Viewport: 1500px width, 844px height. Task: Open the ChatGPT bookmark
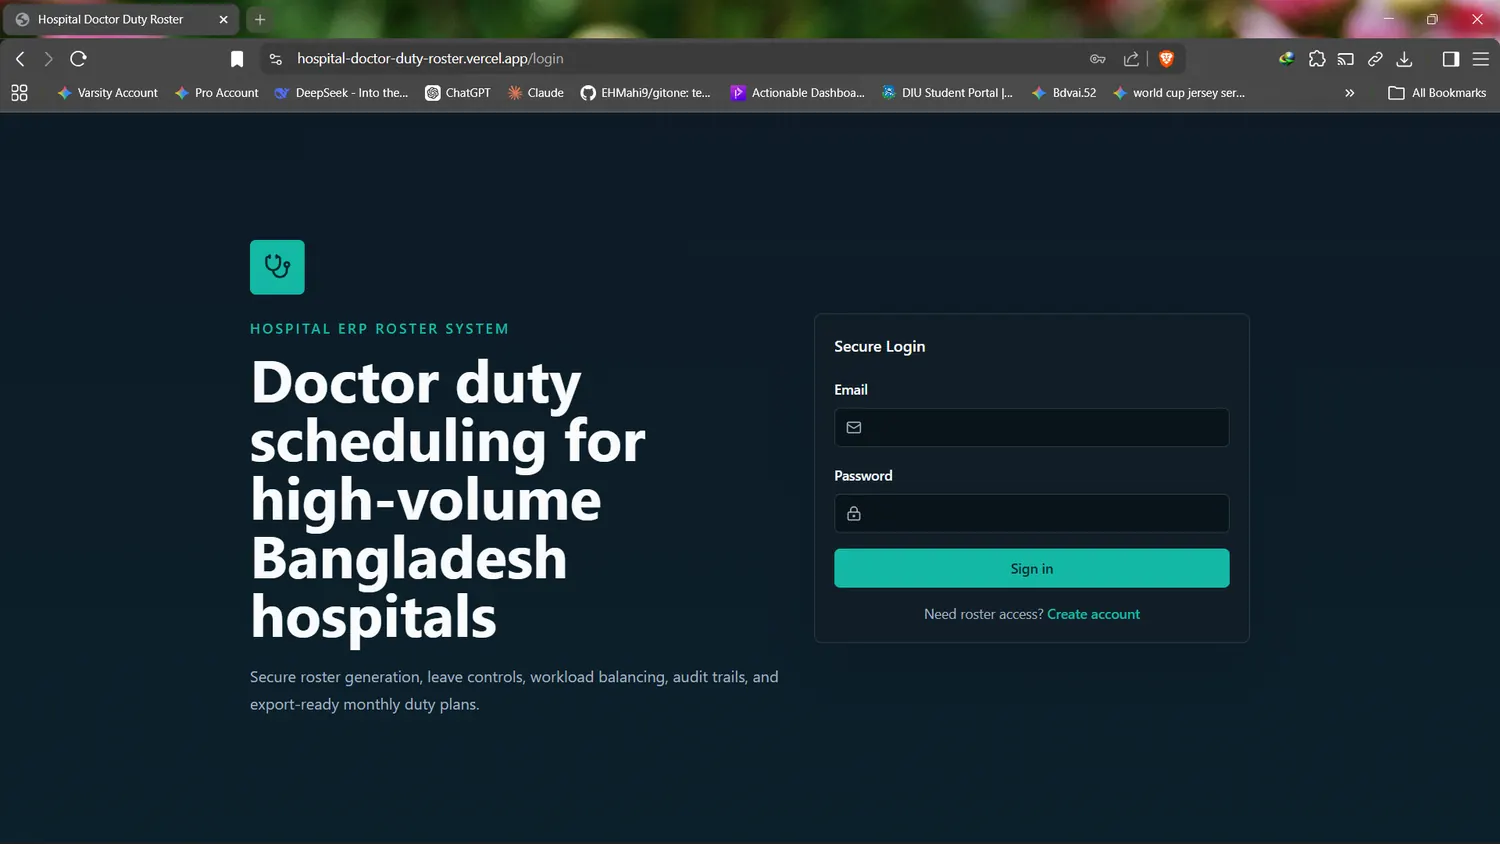pyautogui.click(x=457, y=93)
